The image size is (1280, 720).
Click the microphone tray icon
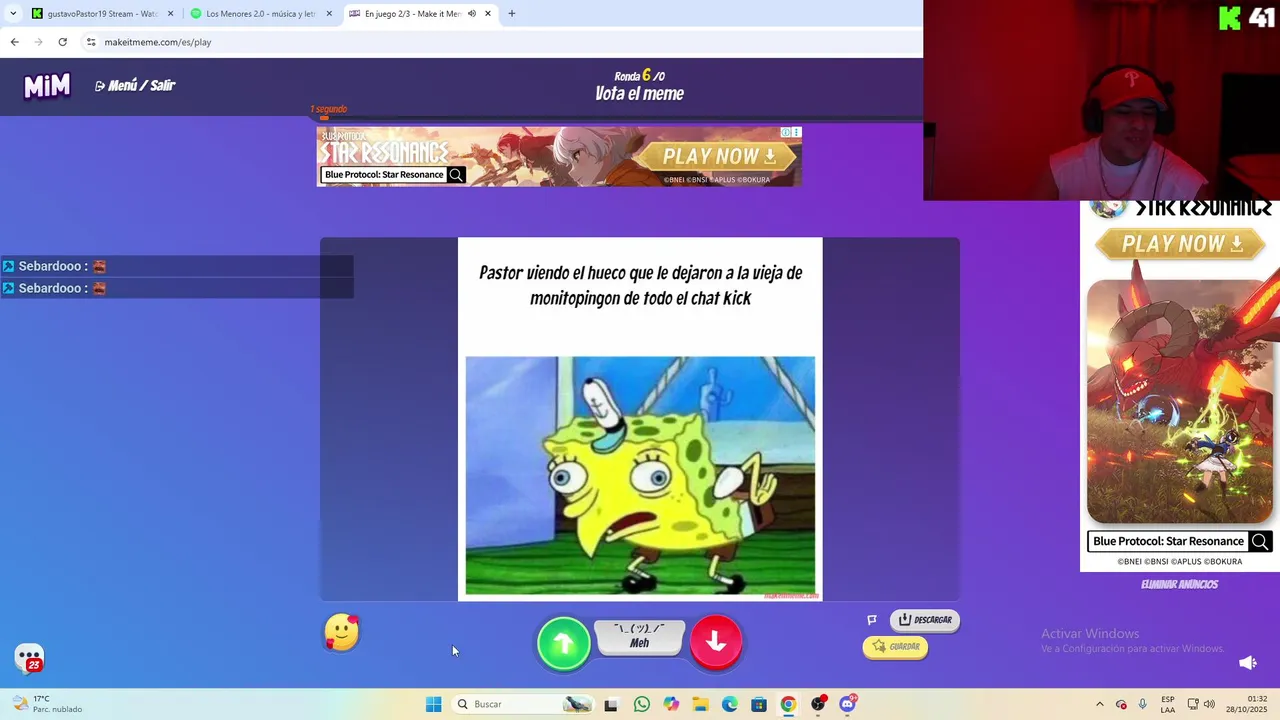click(x=1142, y=704)
